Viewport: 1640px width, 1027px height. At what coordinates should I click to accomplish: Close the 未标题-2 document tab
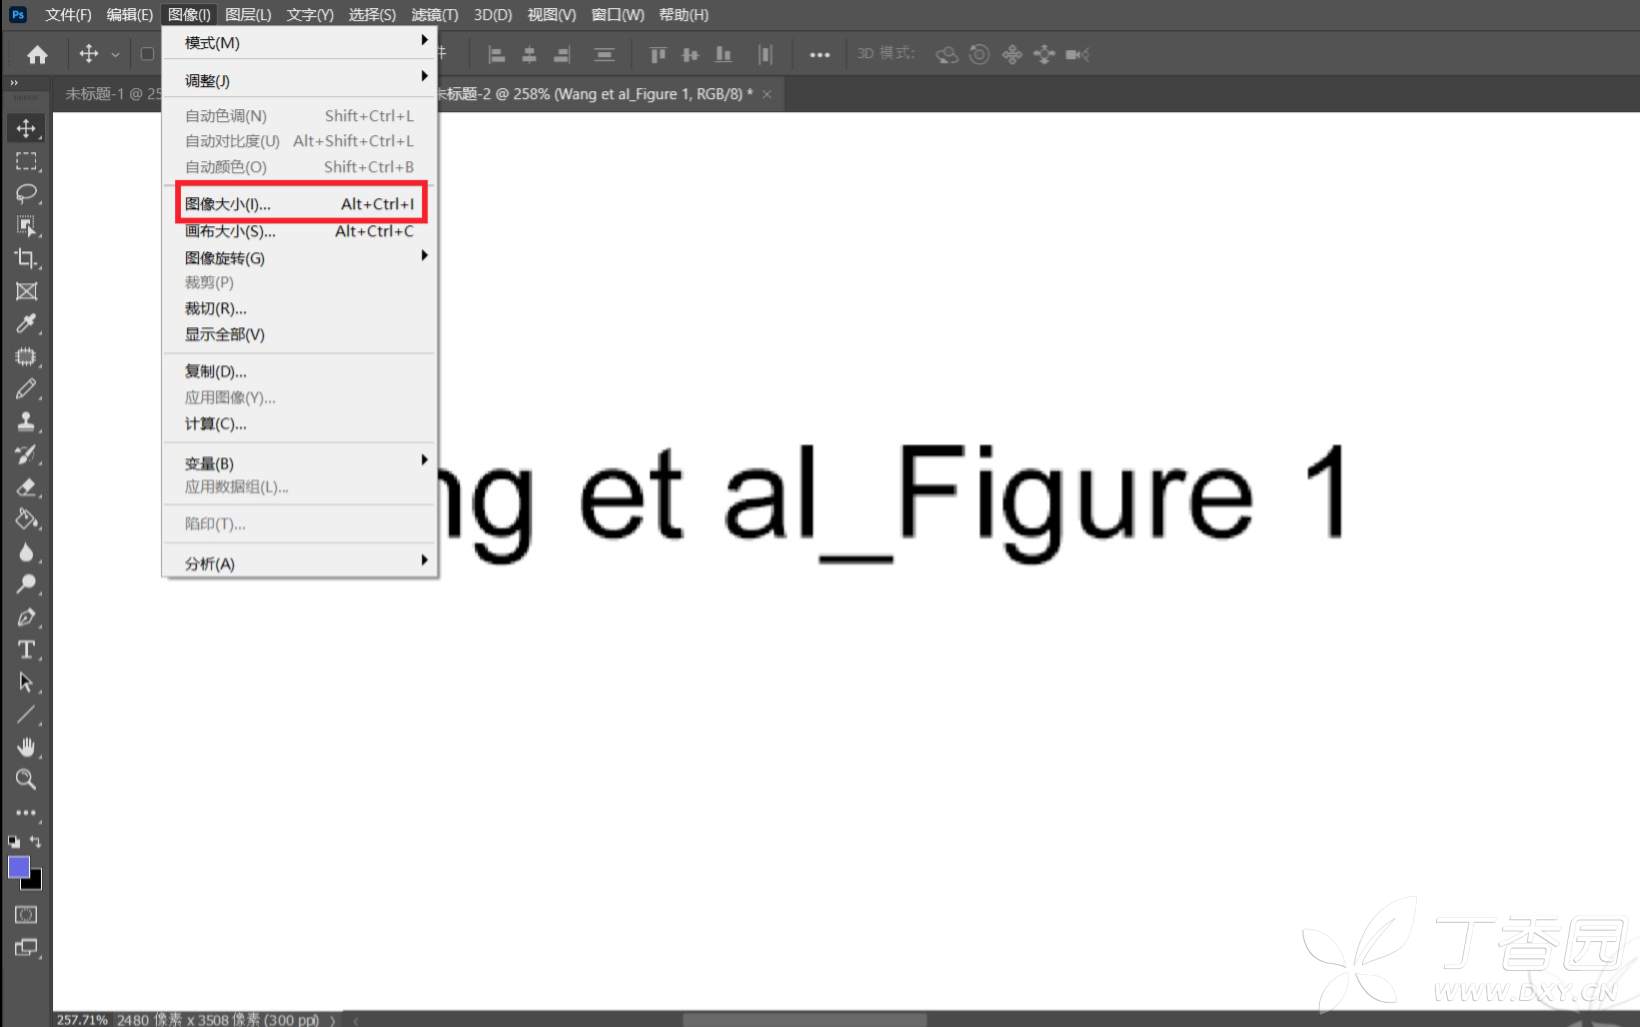767,94
